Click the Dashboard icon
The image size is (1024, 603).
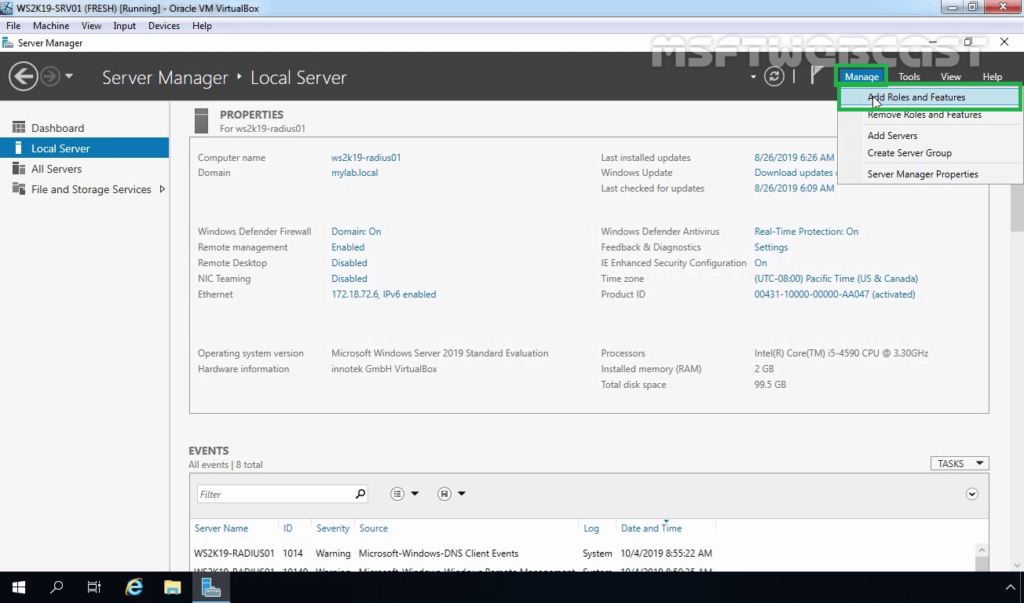18,127
